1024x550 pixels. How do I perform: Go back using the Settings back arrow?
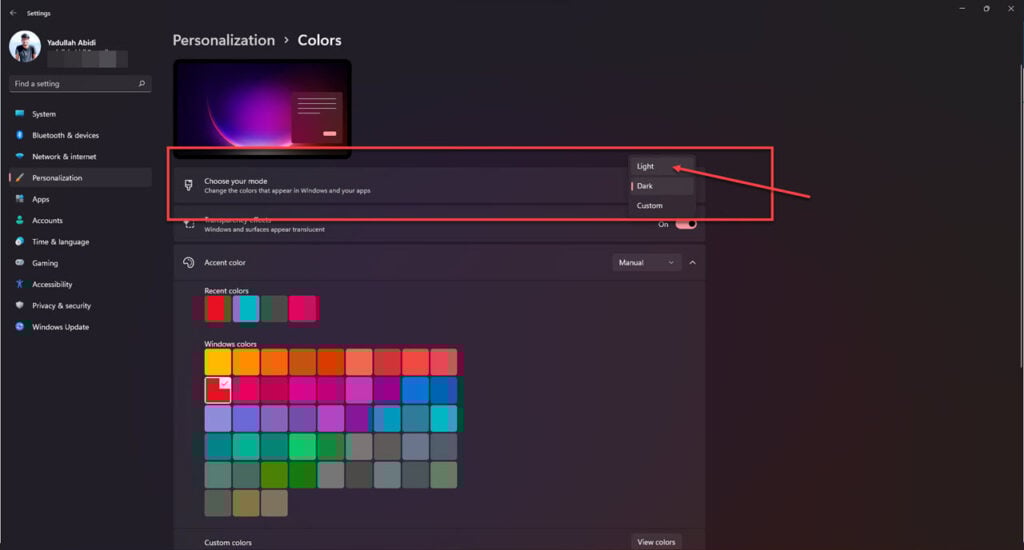[x=13, y=13]
